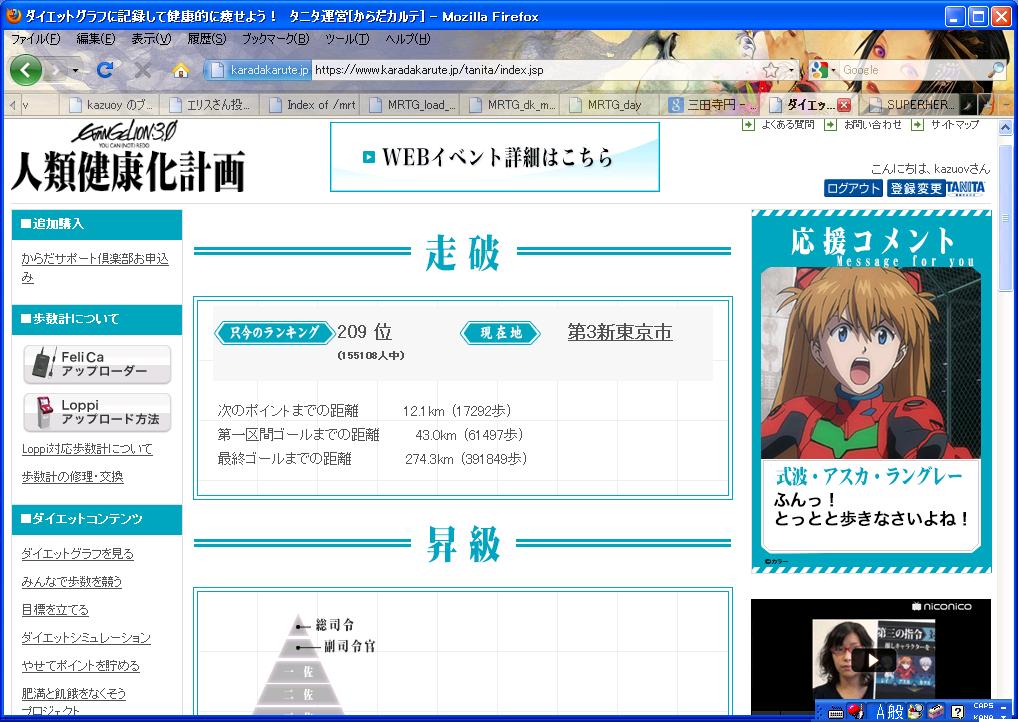The image size is (1018, 722).
Task: Switch to the MRTG_dk_m tab
Action: coord(511,105)
